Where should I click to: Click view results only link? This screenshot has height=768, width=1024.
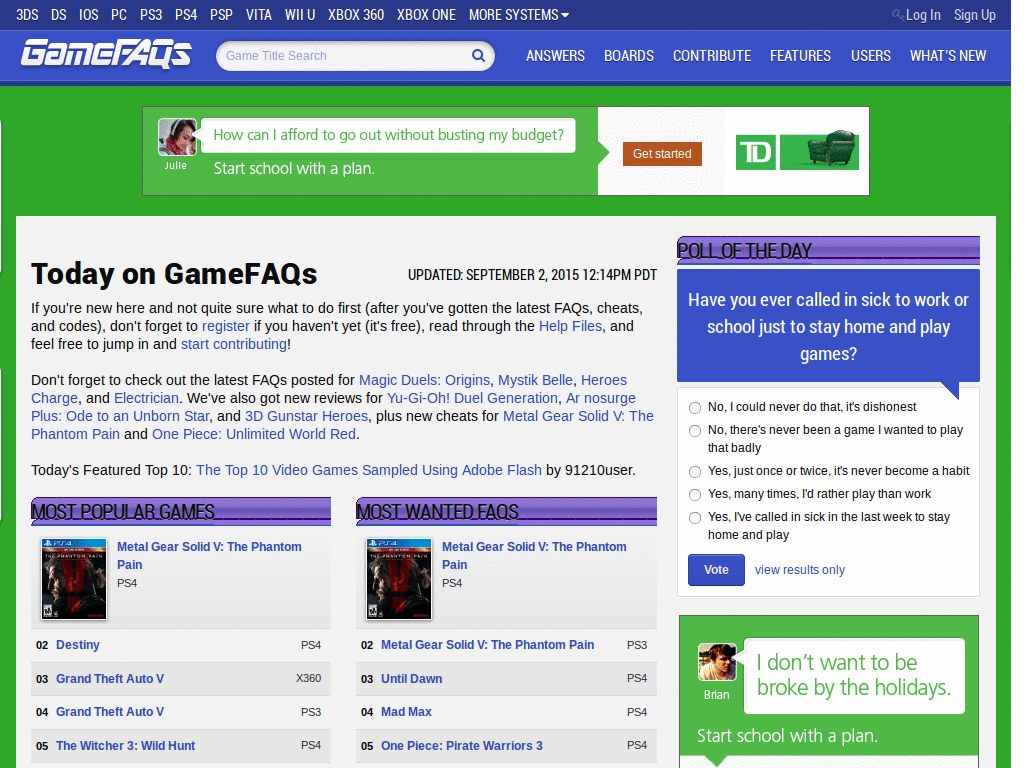coord(799,569)
